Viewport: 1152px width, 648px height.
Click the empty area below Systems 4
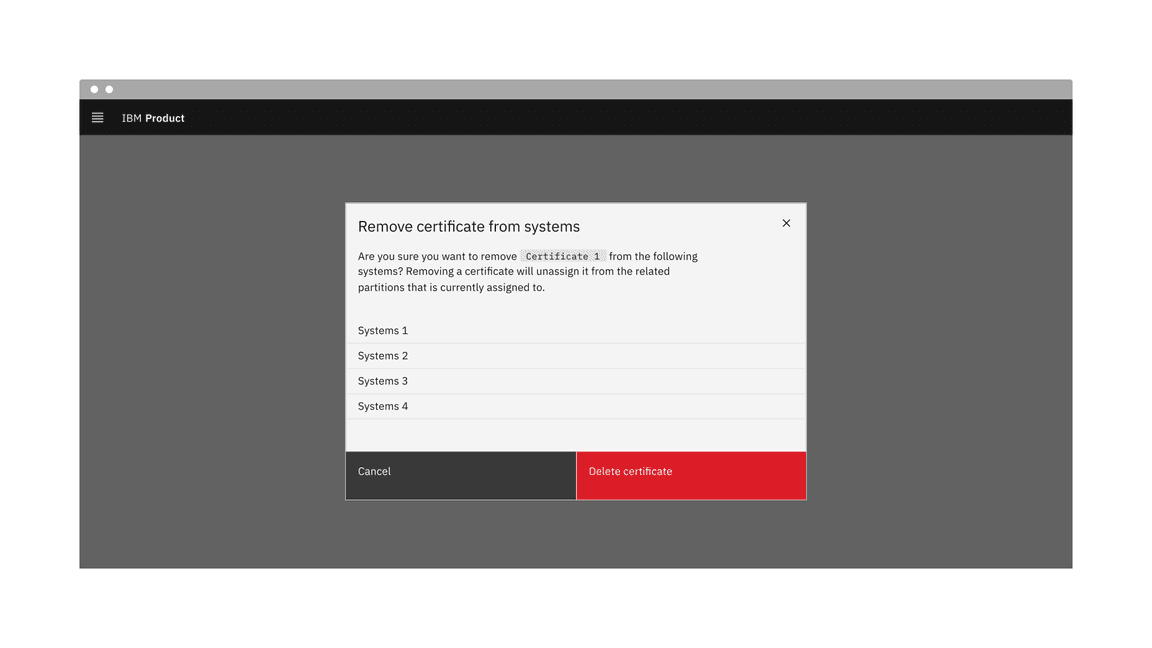tap(575, 433)
